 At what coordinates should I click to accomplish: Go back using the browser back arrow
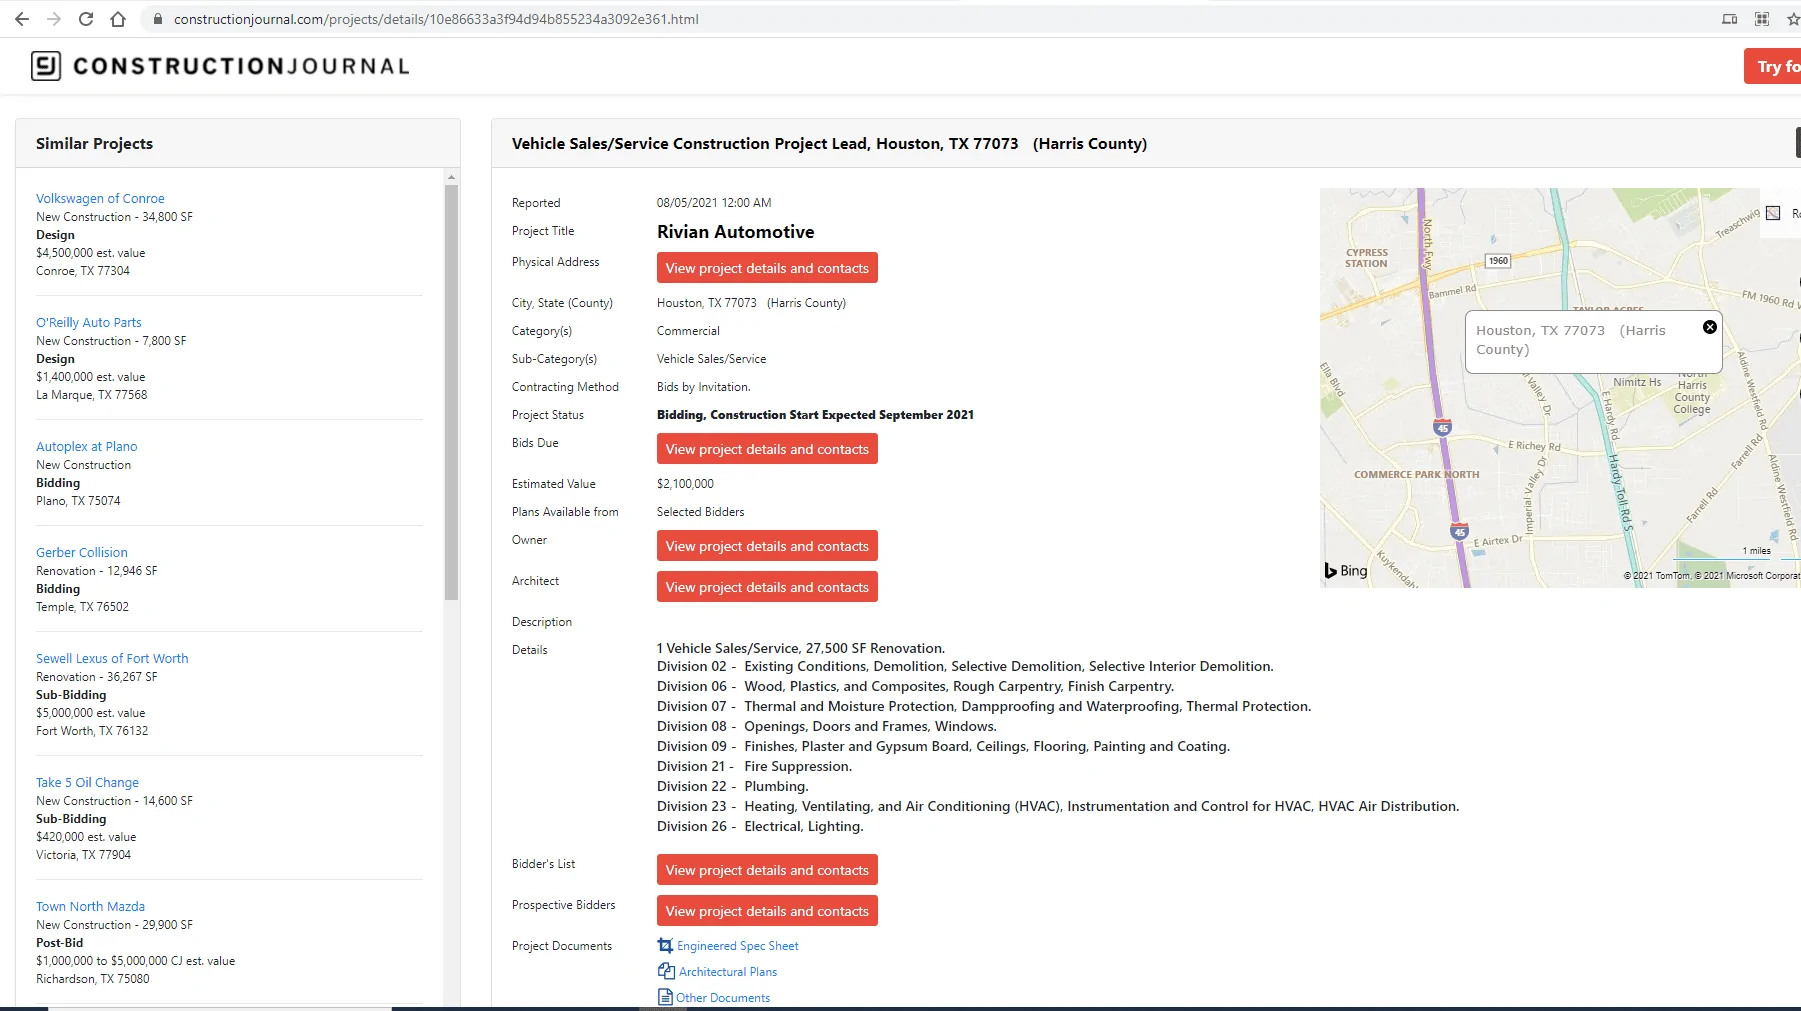(22, 19)
